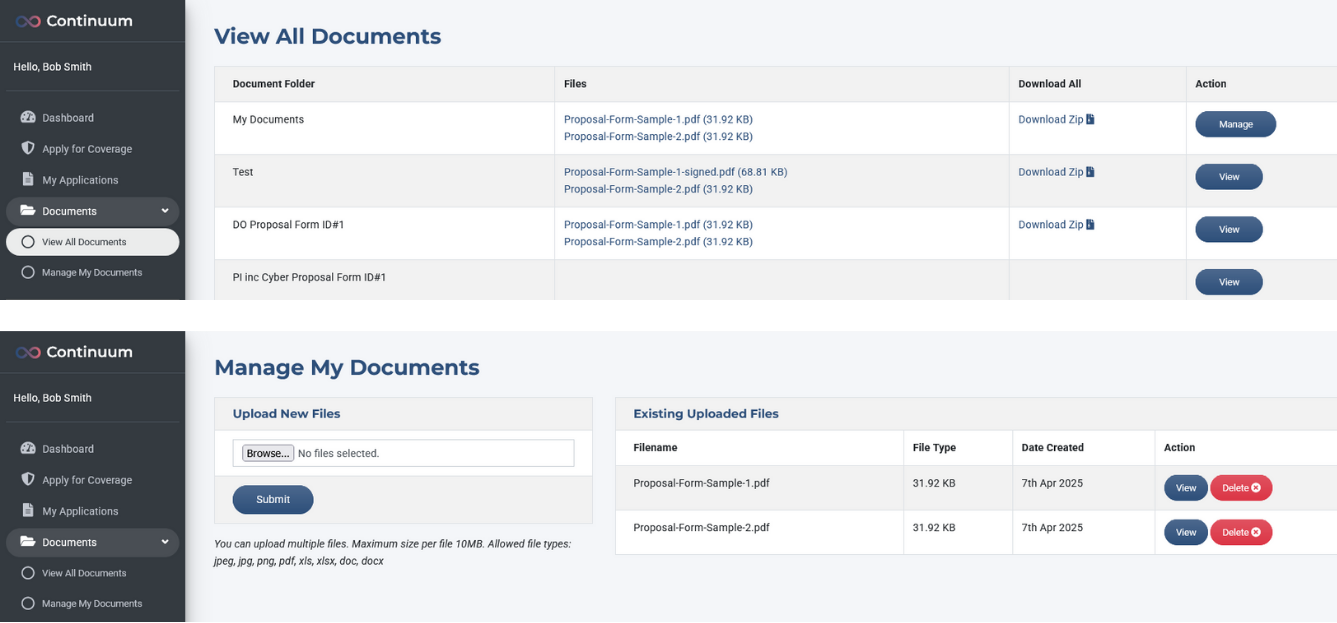1337x623 pixels.
Task: Click View button for PI inc Cyber Proposal Form ID#1
Action: pyautogui.click(x=1229, y=282)
